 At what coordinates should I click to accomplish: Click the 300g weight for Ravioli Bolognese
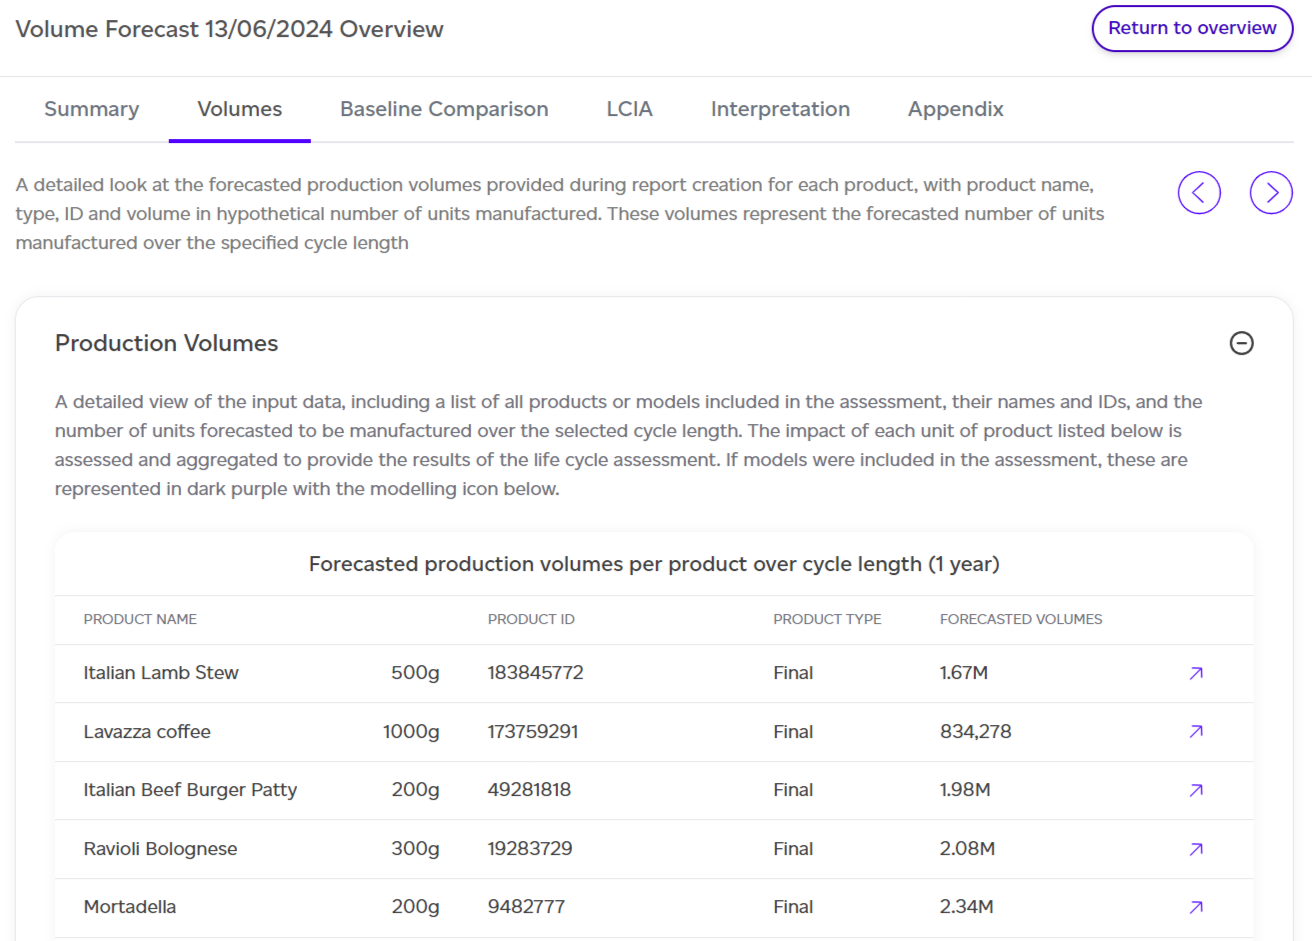coord(415,849)
